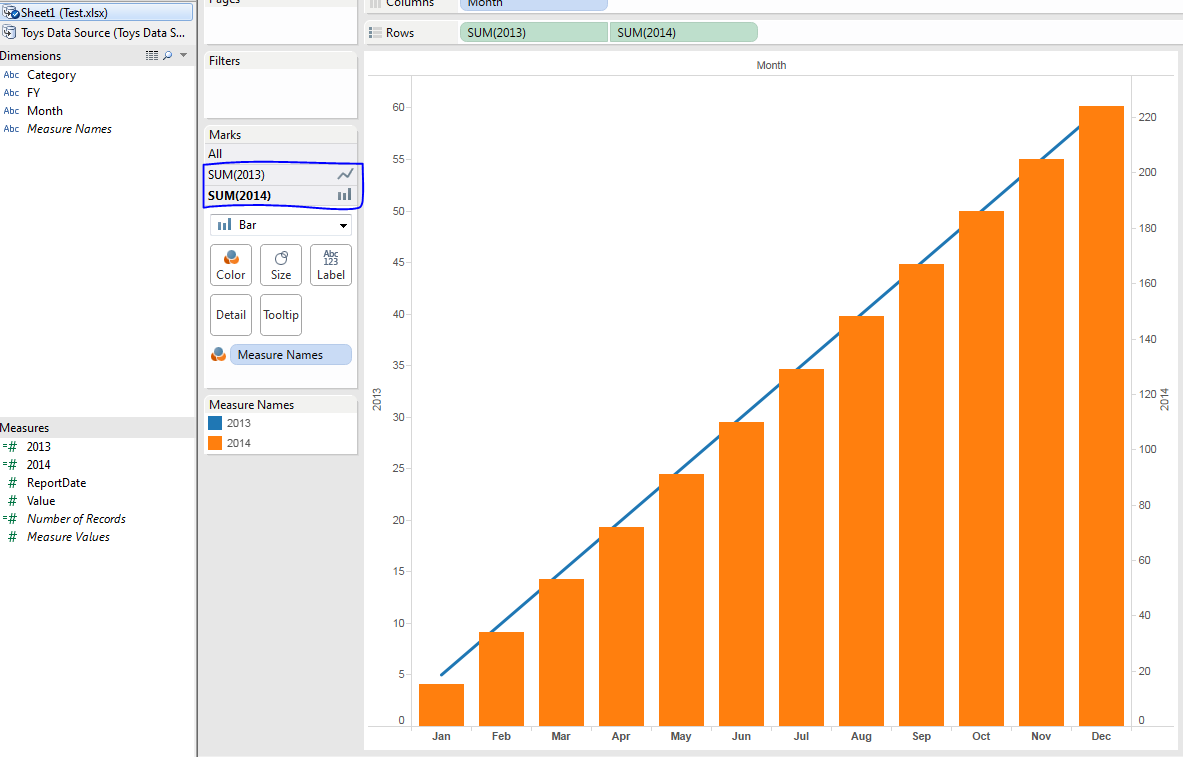Click the SUM(2014) pill on the Rows shelf
This screenshot has height=757, width=1183.
coord(683,32)
